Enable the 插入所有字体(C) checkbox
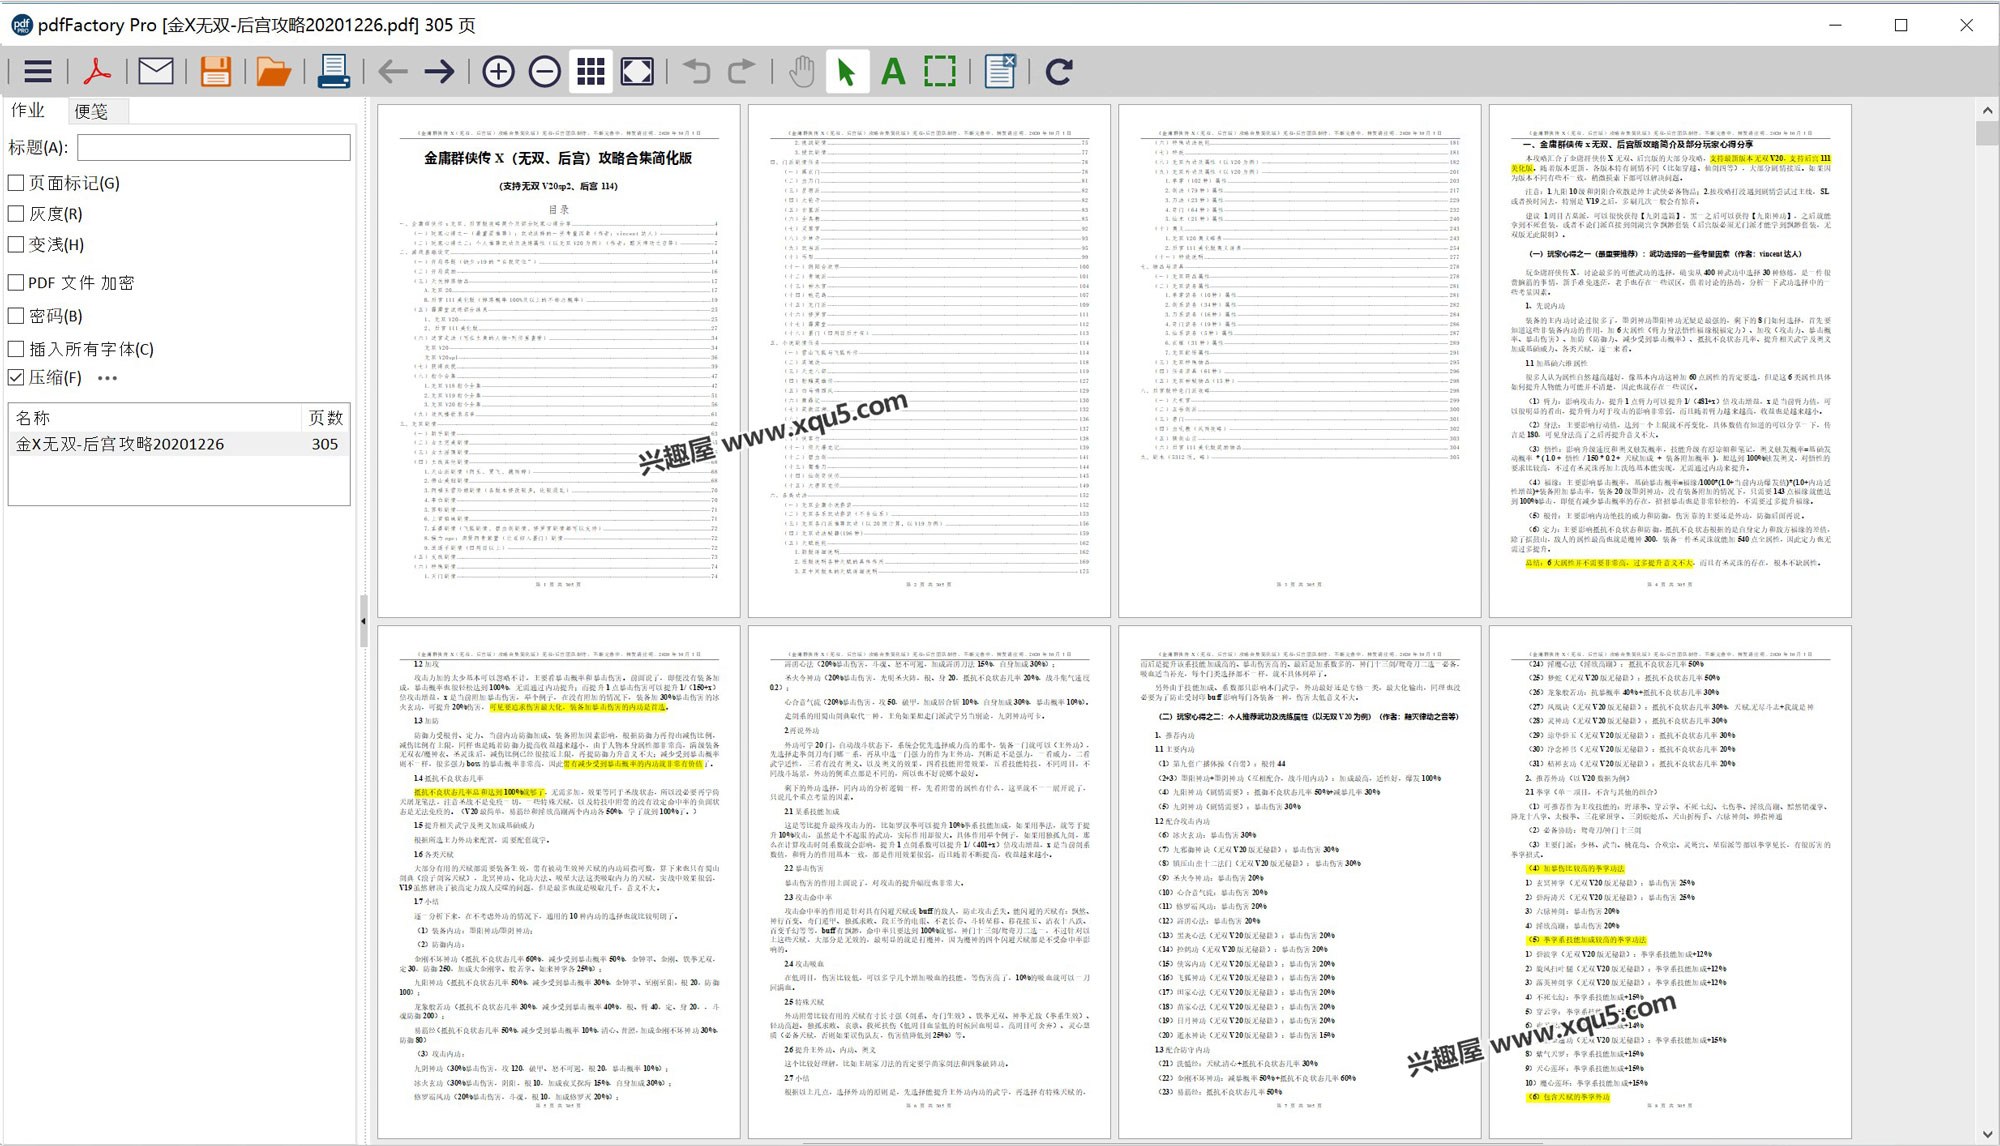Viewport: 2000px width, 1146px height. 16,349
